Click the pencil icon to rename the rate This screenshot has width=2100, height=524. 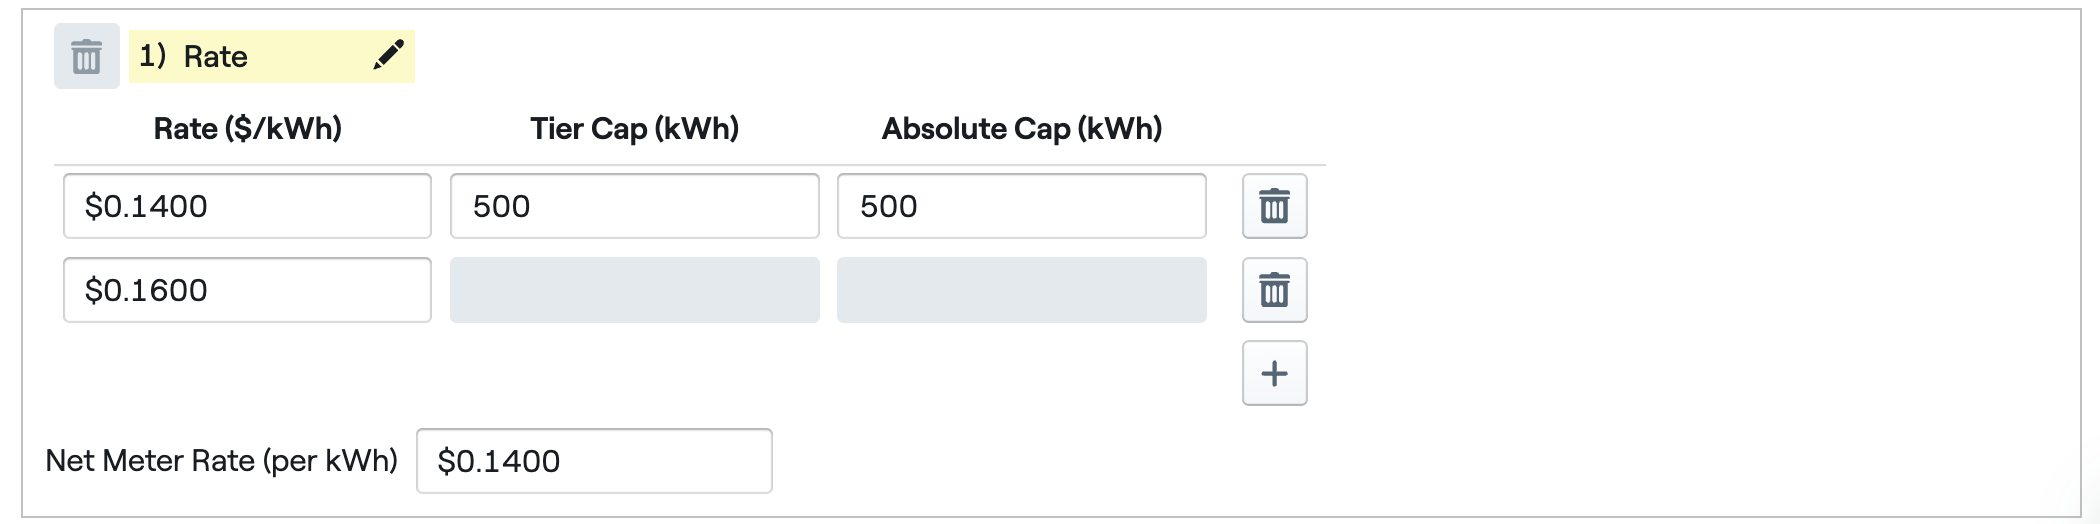click(388, 55)
